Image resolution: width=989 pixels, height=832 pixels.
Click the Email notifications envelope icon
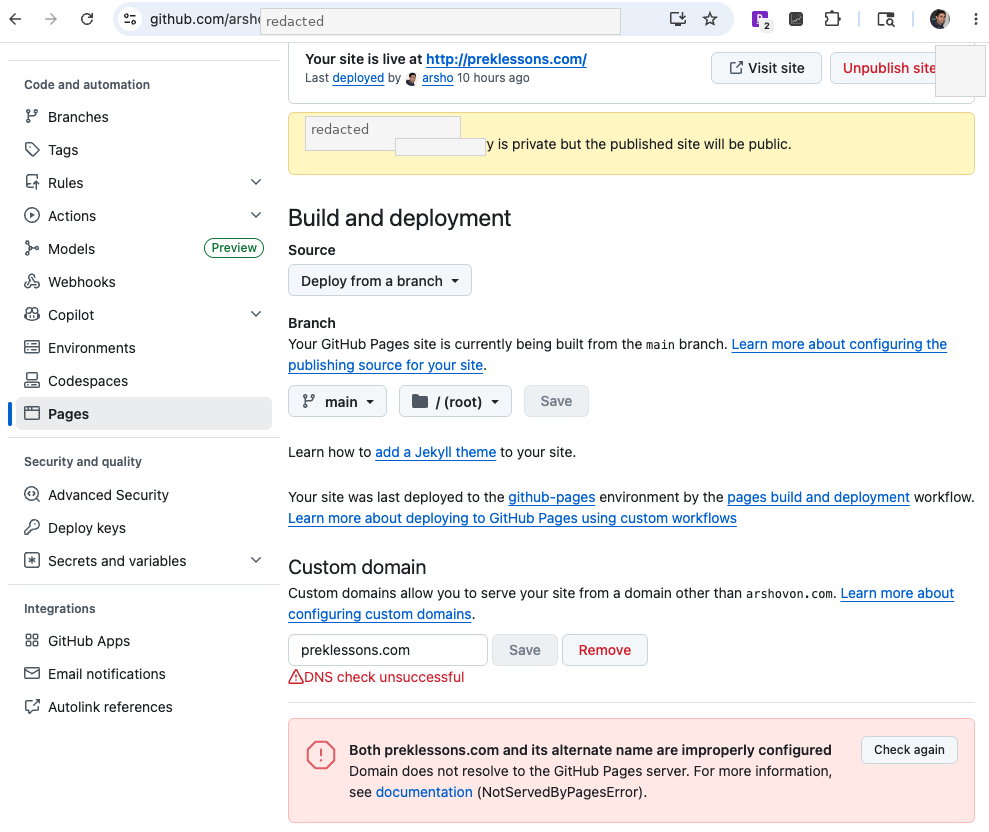pos(32,673)
